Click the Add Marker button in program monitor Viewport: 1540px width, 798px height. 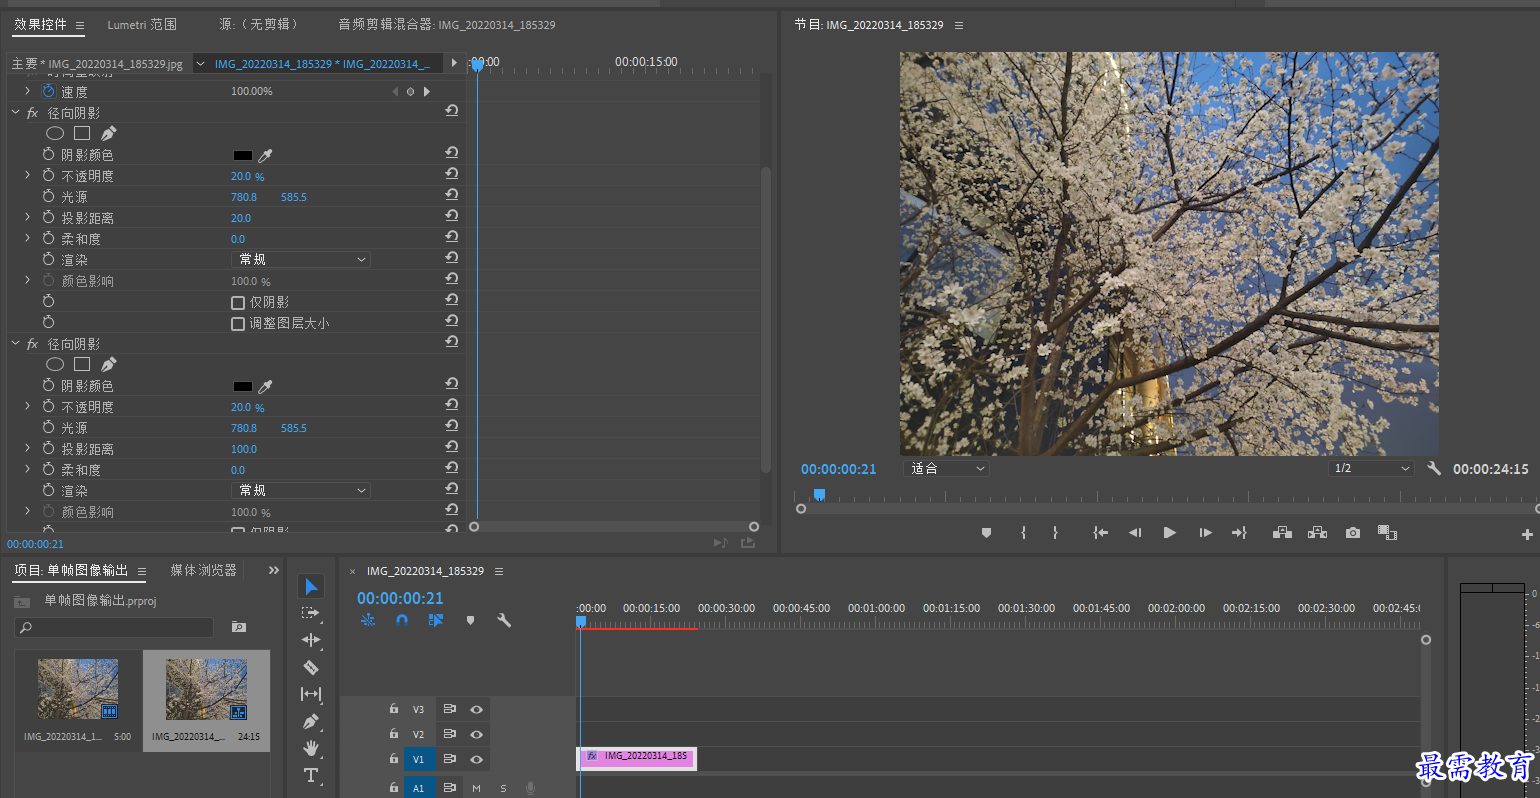986,533
